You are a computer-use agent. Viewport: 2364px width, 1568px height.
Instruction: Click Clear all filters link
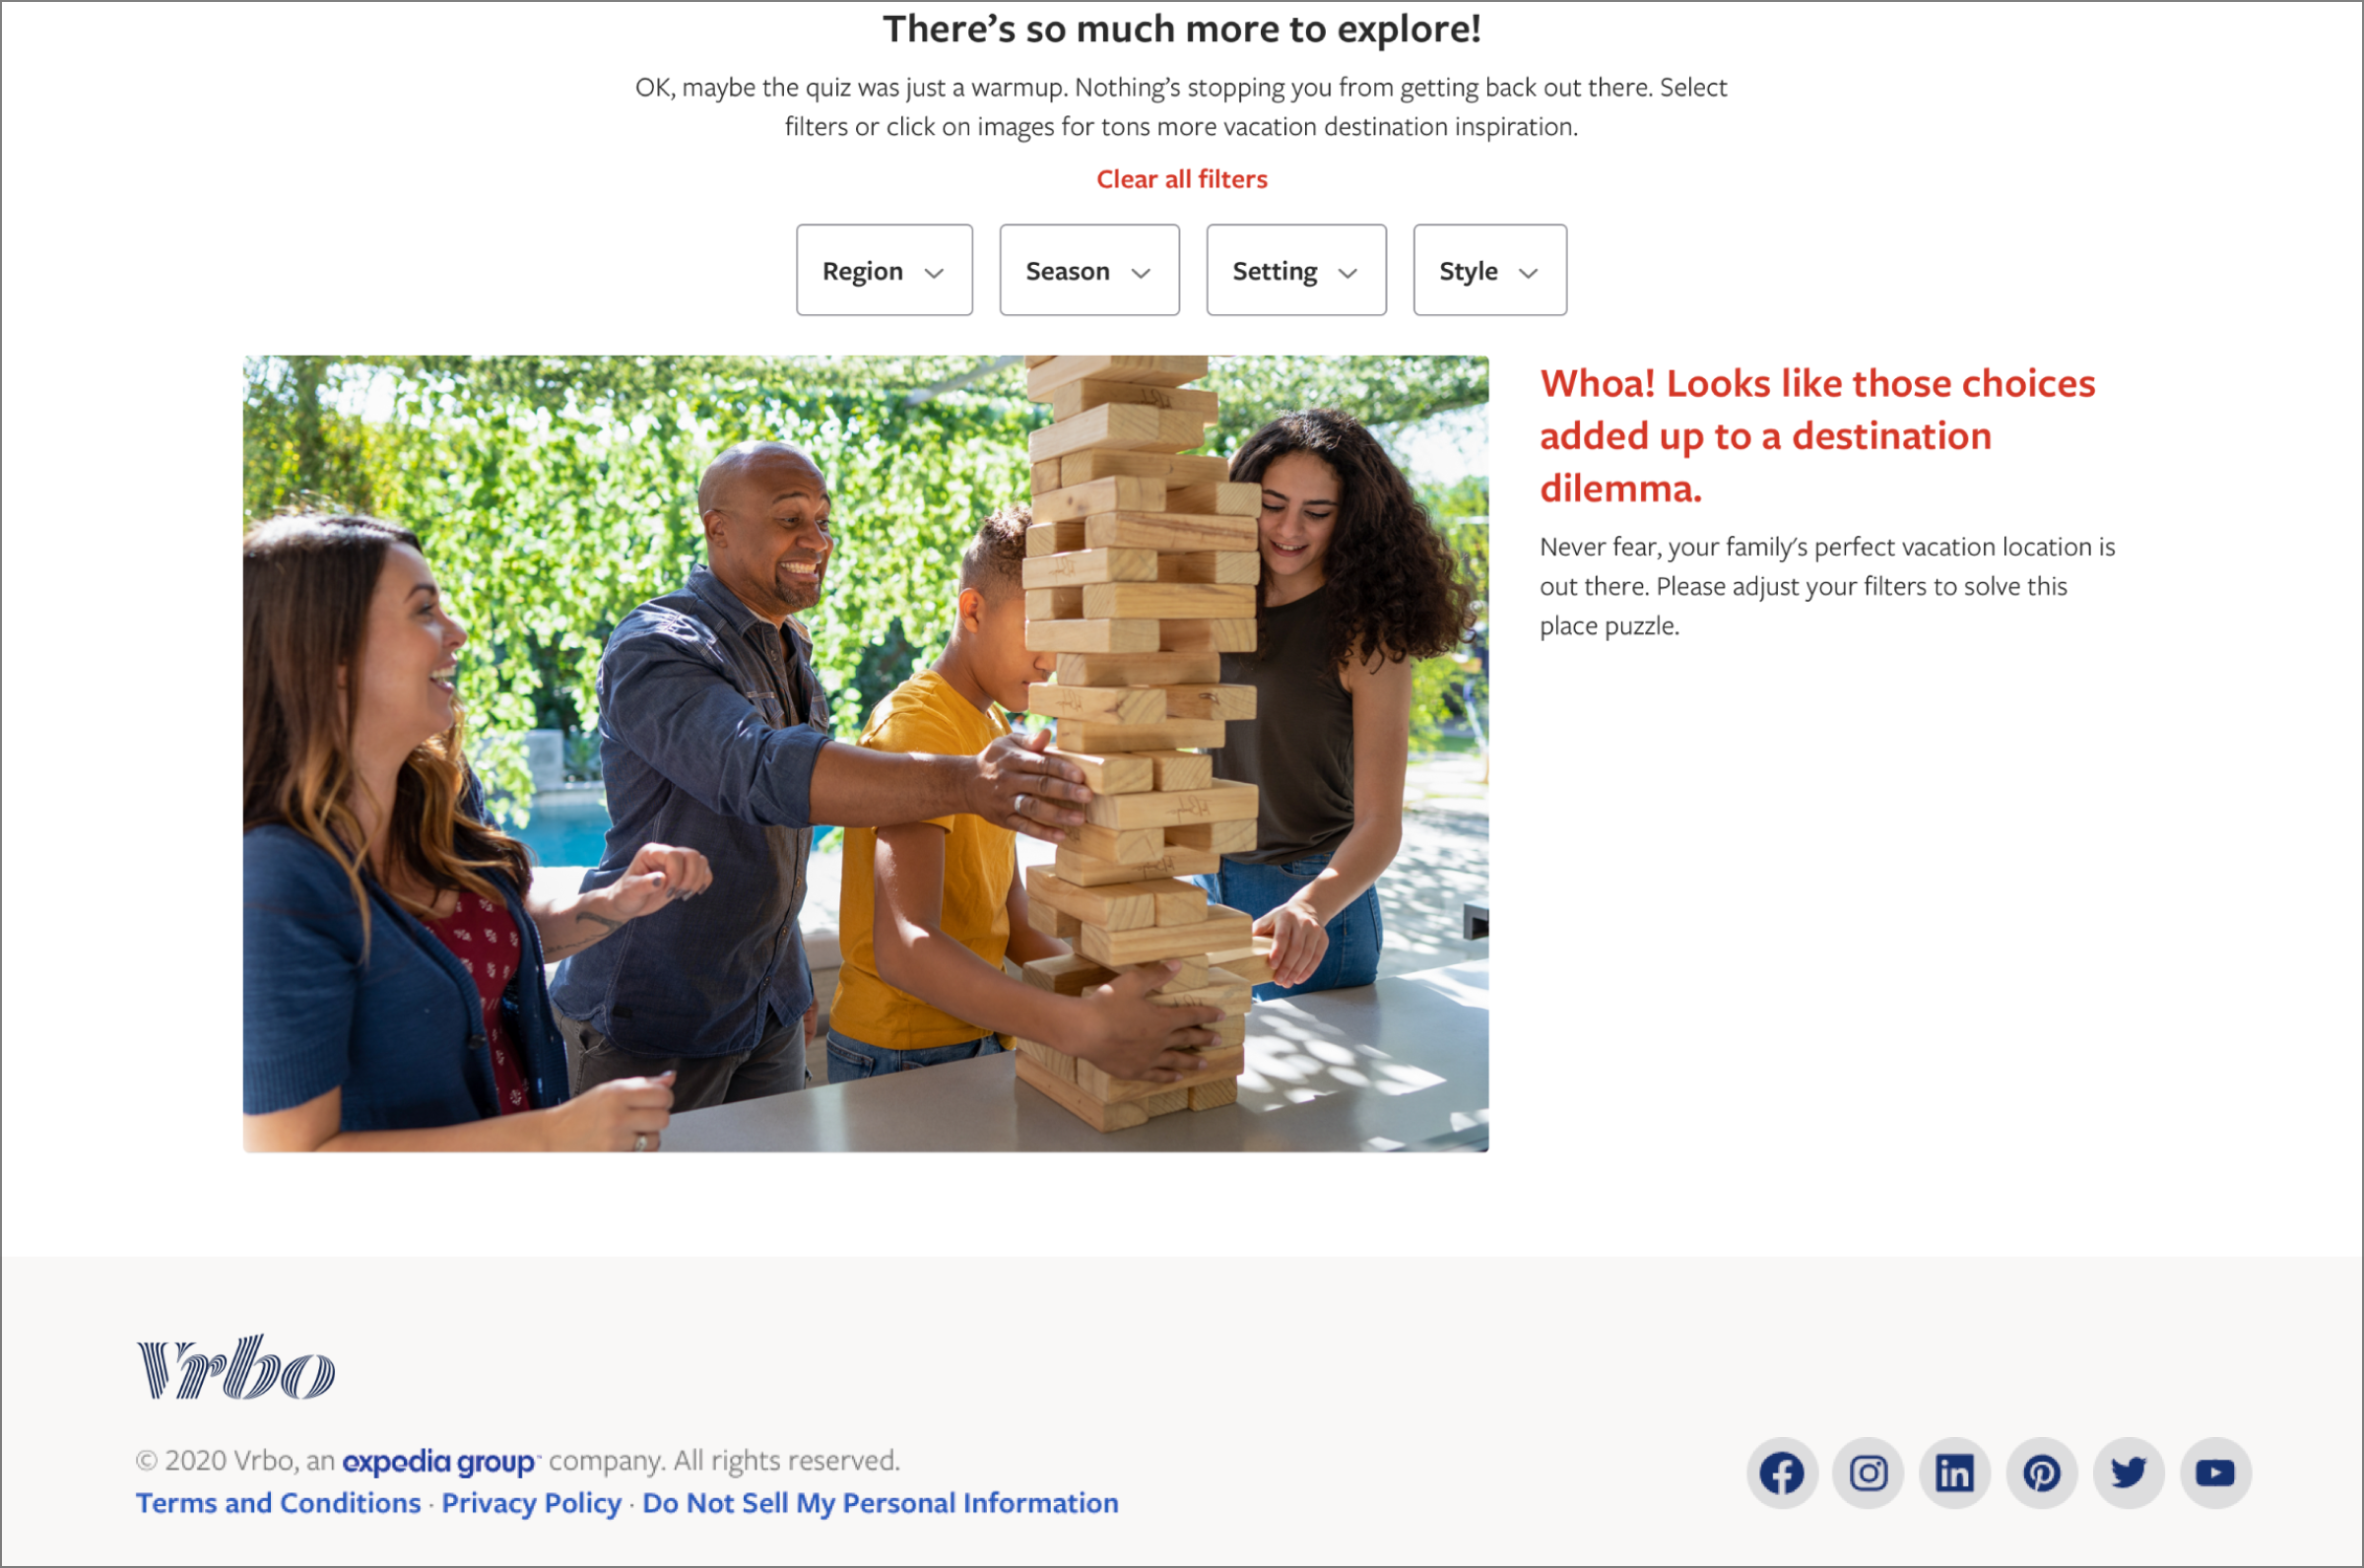[1182, 179]
